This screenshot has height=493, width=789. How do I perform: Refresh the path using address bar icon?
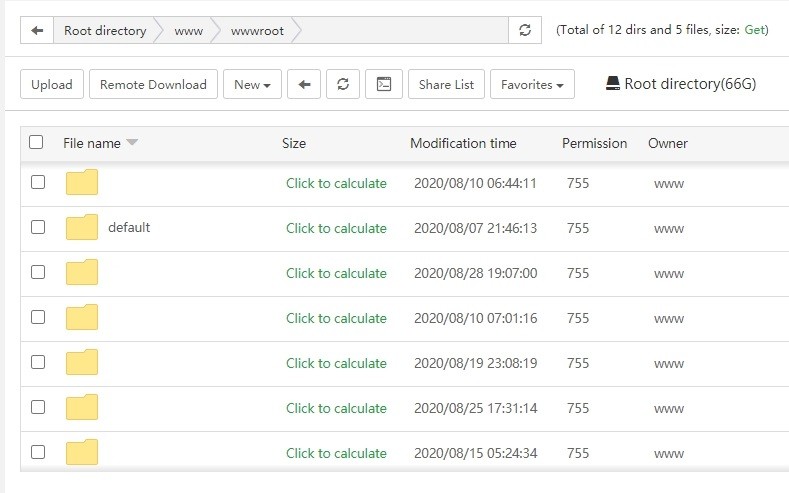point(524,30)
